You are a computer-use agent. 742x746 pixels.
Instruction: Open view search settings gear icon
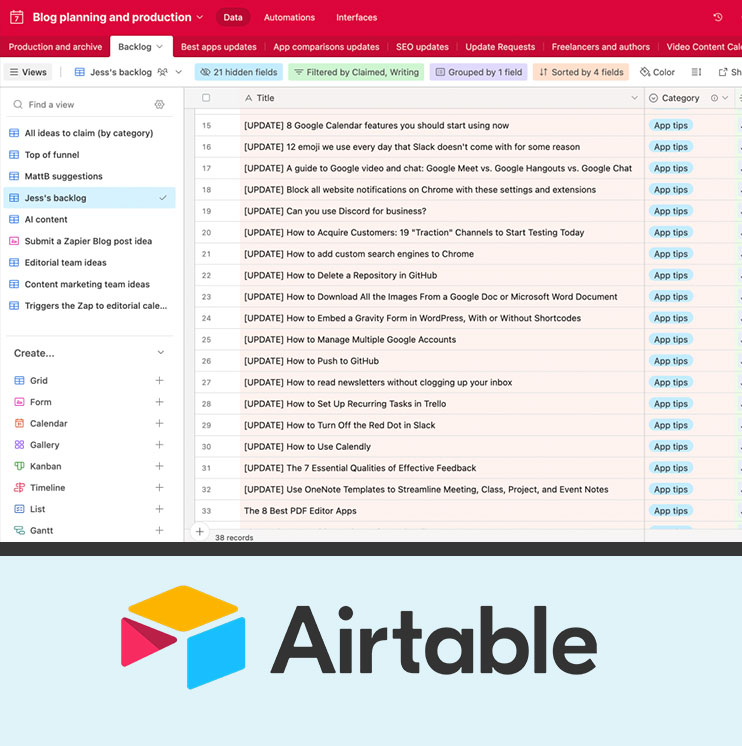[x=159, y=104]
